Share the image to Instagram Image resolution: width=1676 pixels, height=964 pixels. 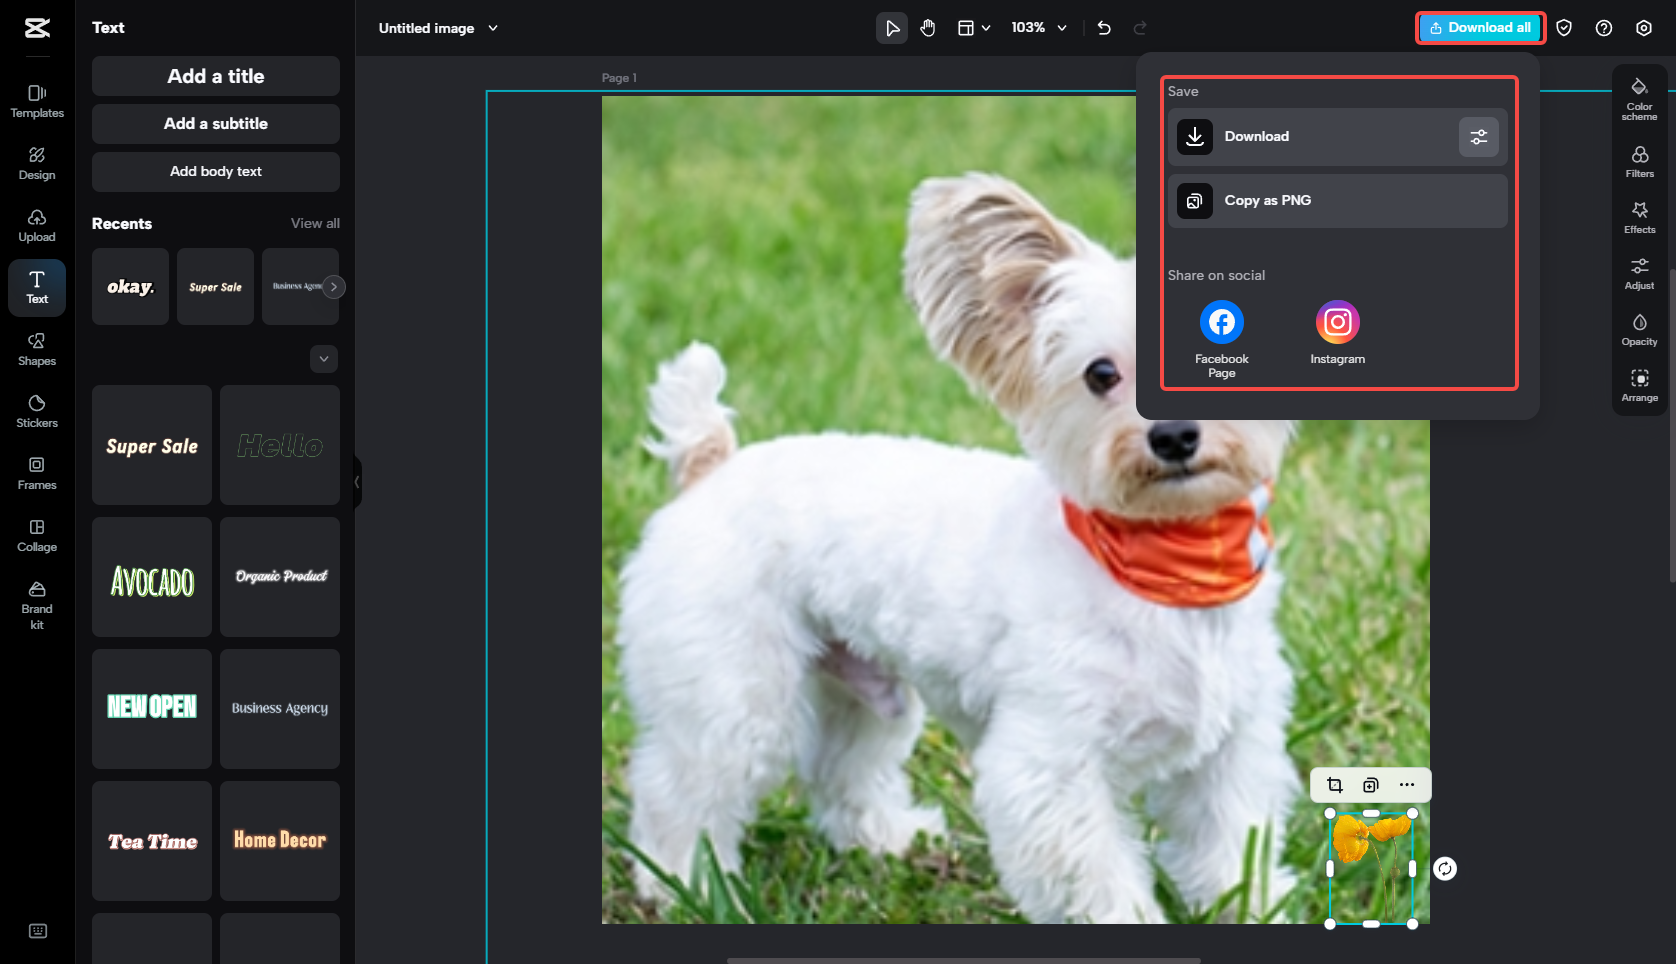click(1337, 323)
